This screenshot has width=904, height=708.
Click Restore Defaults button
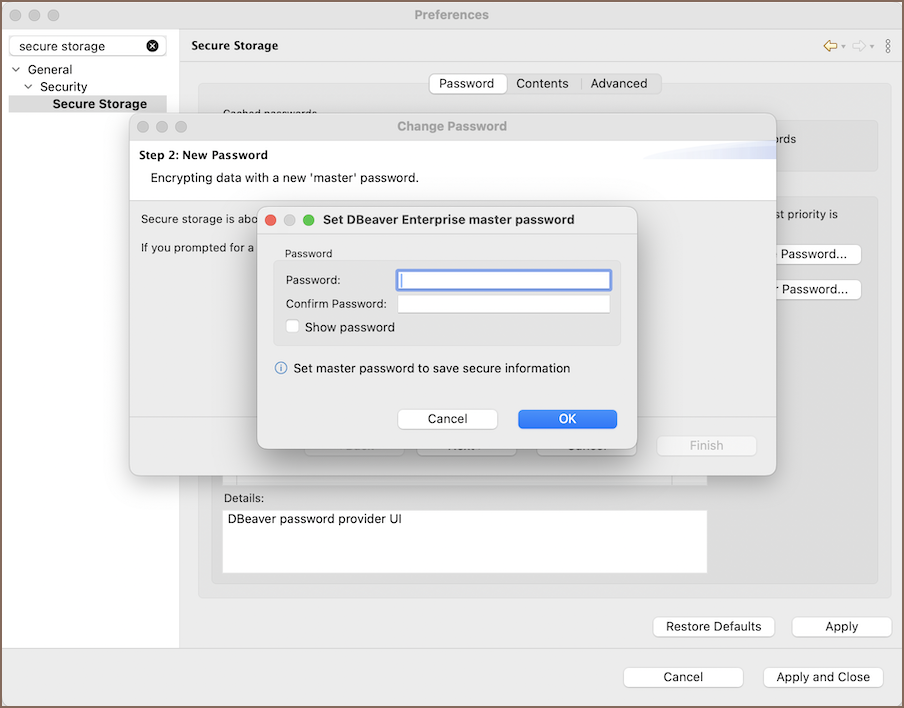[x=713, y=627]
